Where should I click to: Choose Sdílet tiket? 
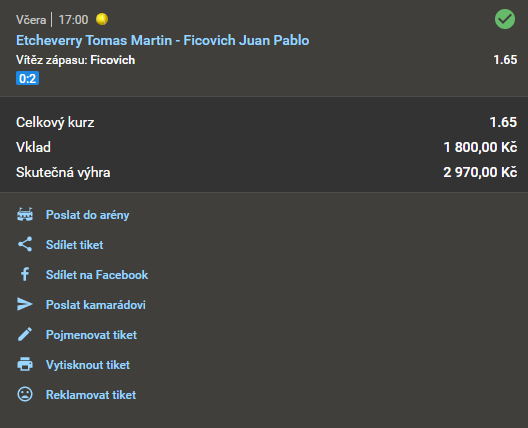74,245
